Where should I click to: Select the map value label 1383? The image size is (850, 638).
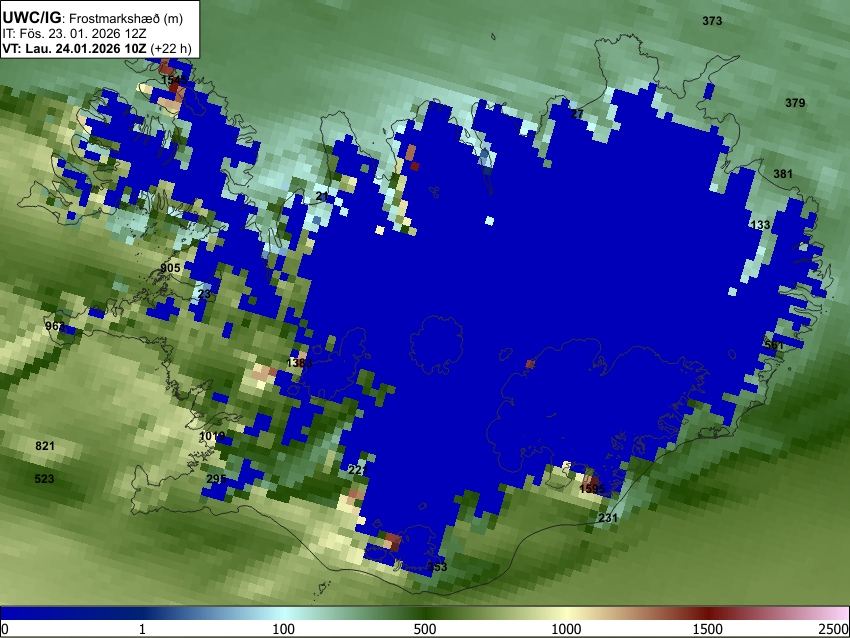(299, 363)
